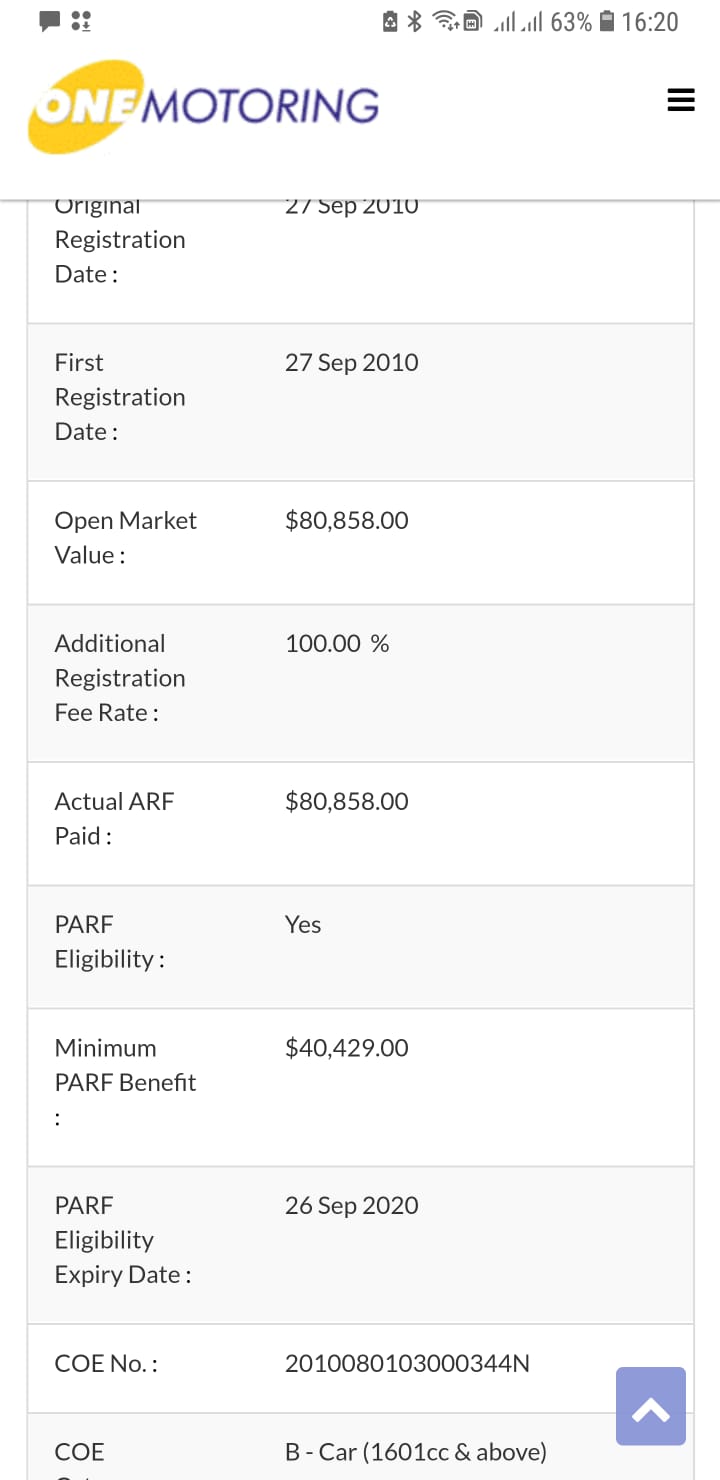Tap the Bluetooth status icon

[415, 21]
